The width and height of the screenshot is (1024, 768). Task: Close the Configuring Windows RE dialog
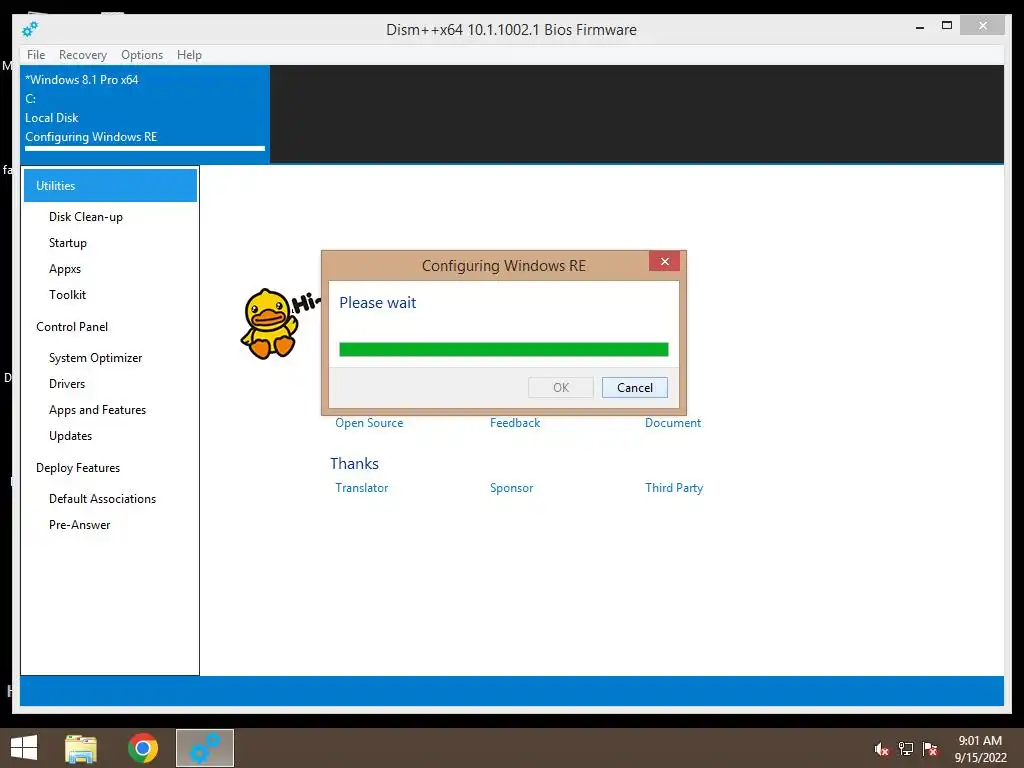point(664,261)
